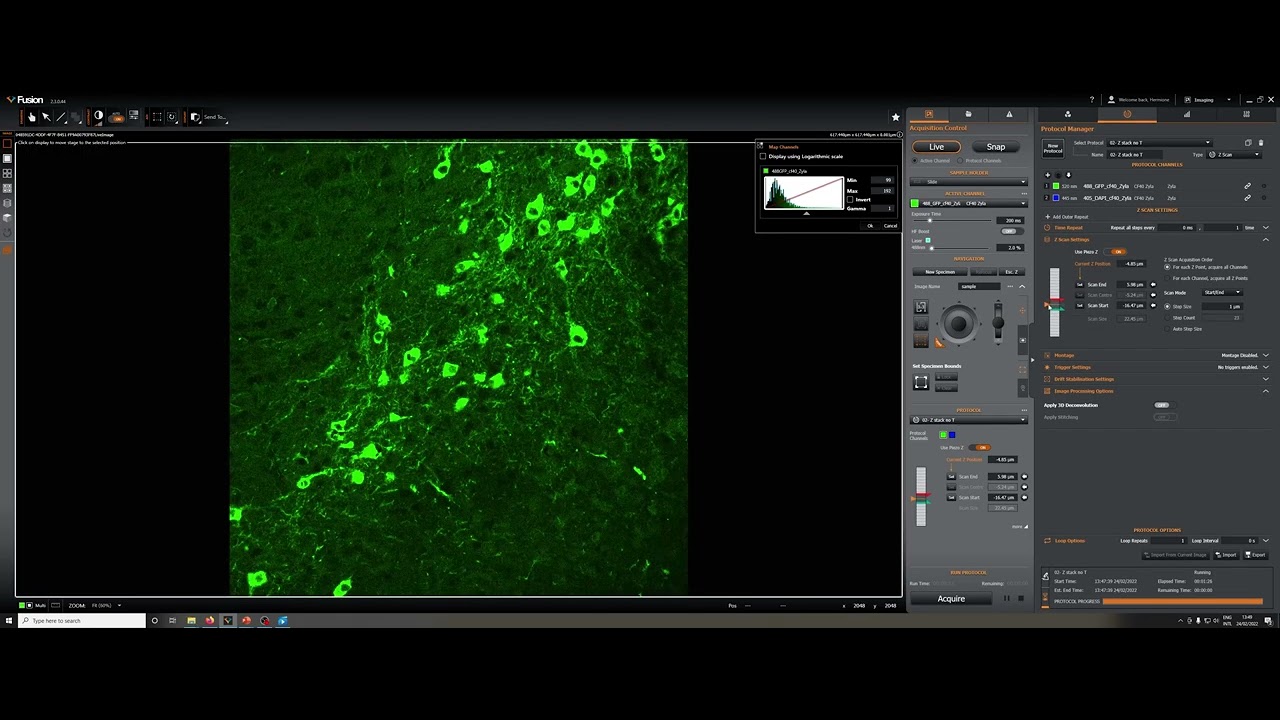Click the rectangular region selection tool
Image resolution: width=1280 pixels, height=720 pixels.
(157, 117)
